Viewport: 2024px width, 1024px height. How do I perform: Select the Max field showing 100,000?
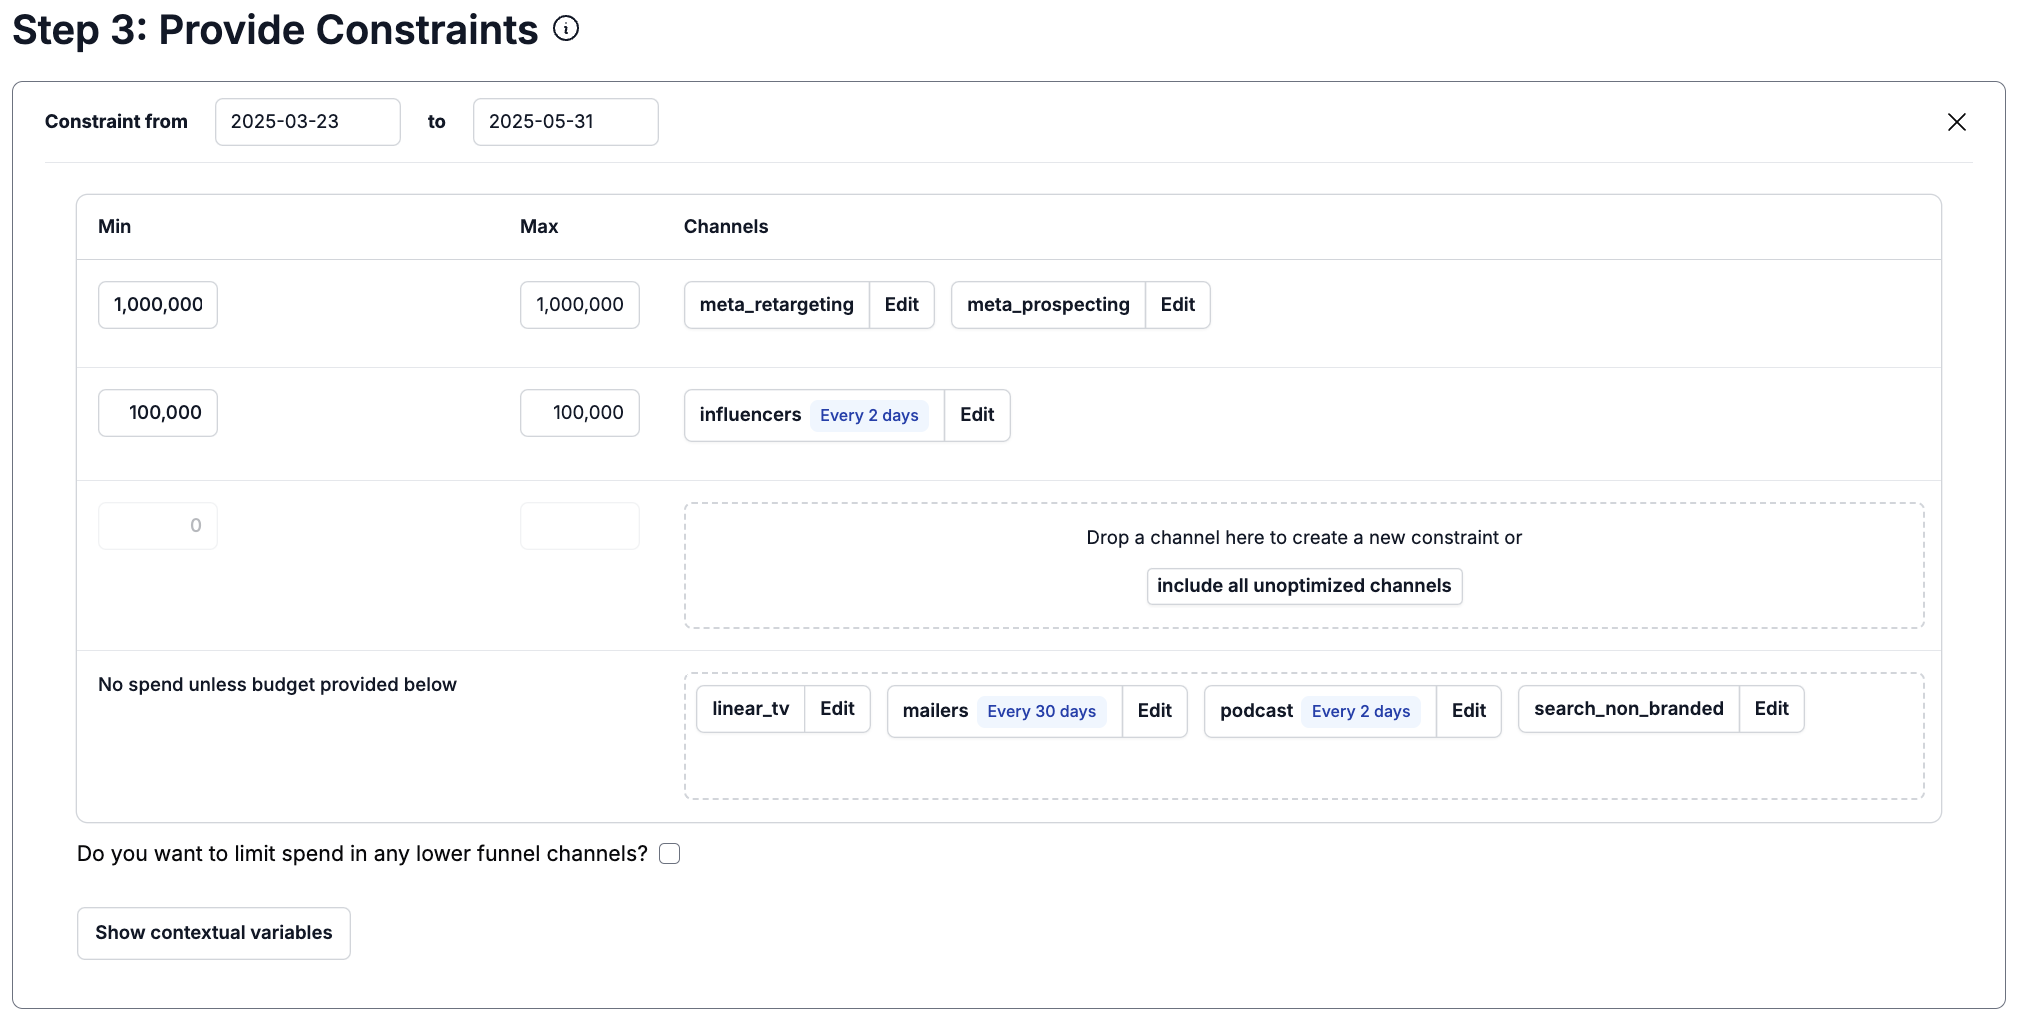(x=579, y=413)
